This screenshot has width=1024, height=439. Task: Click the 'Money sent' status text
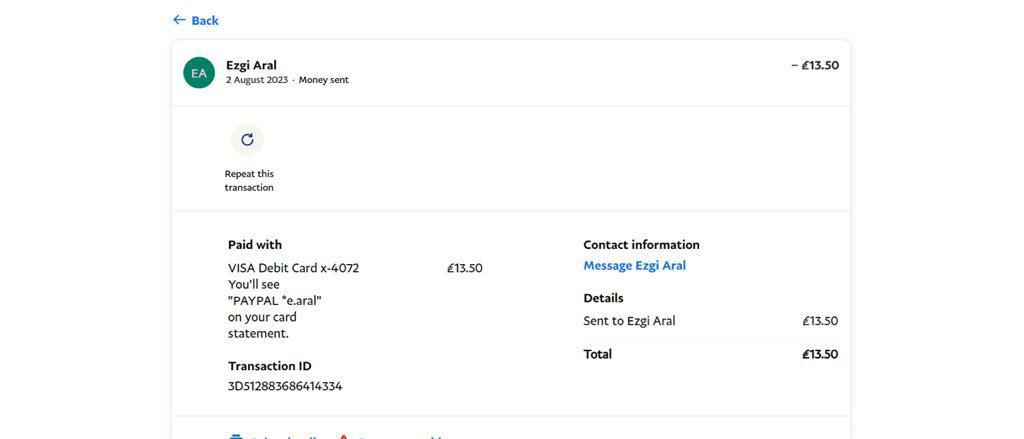tap(324, 80)
